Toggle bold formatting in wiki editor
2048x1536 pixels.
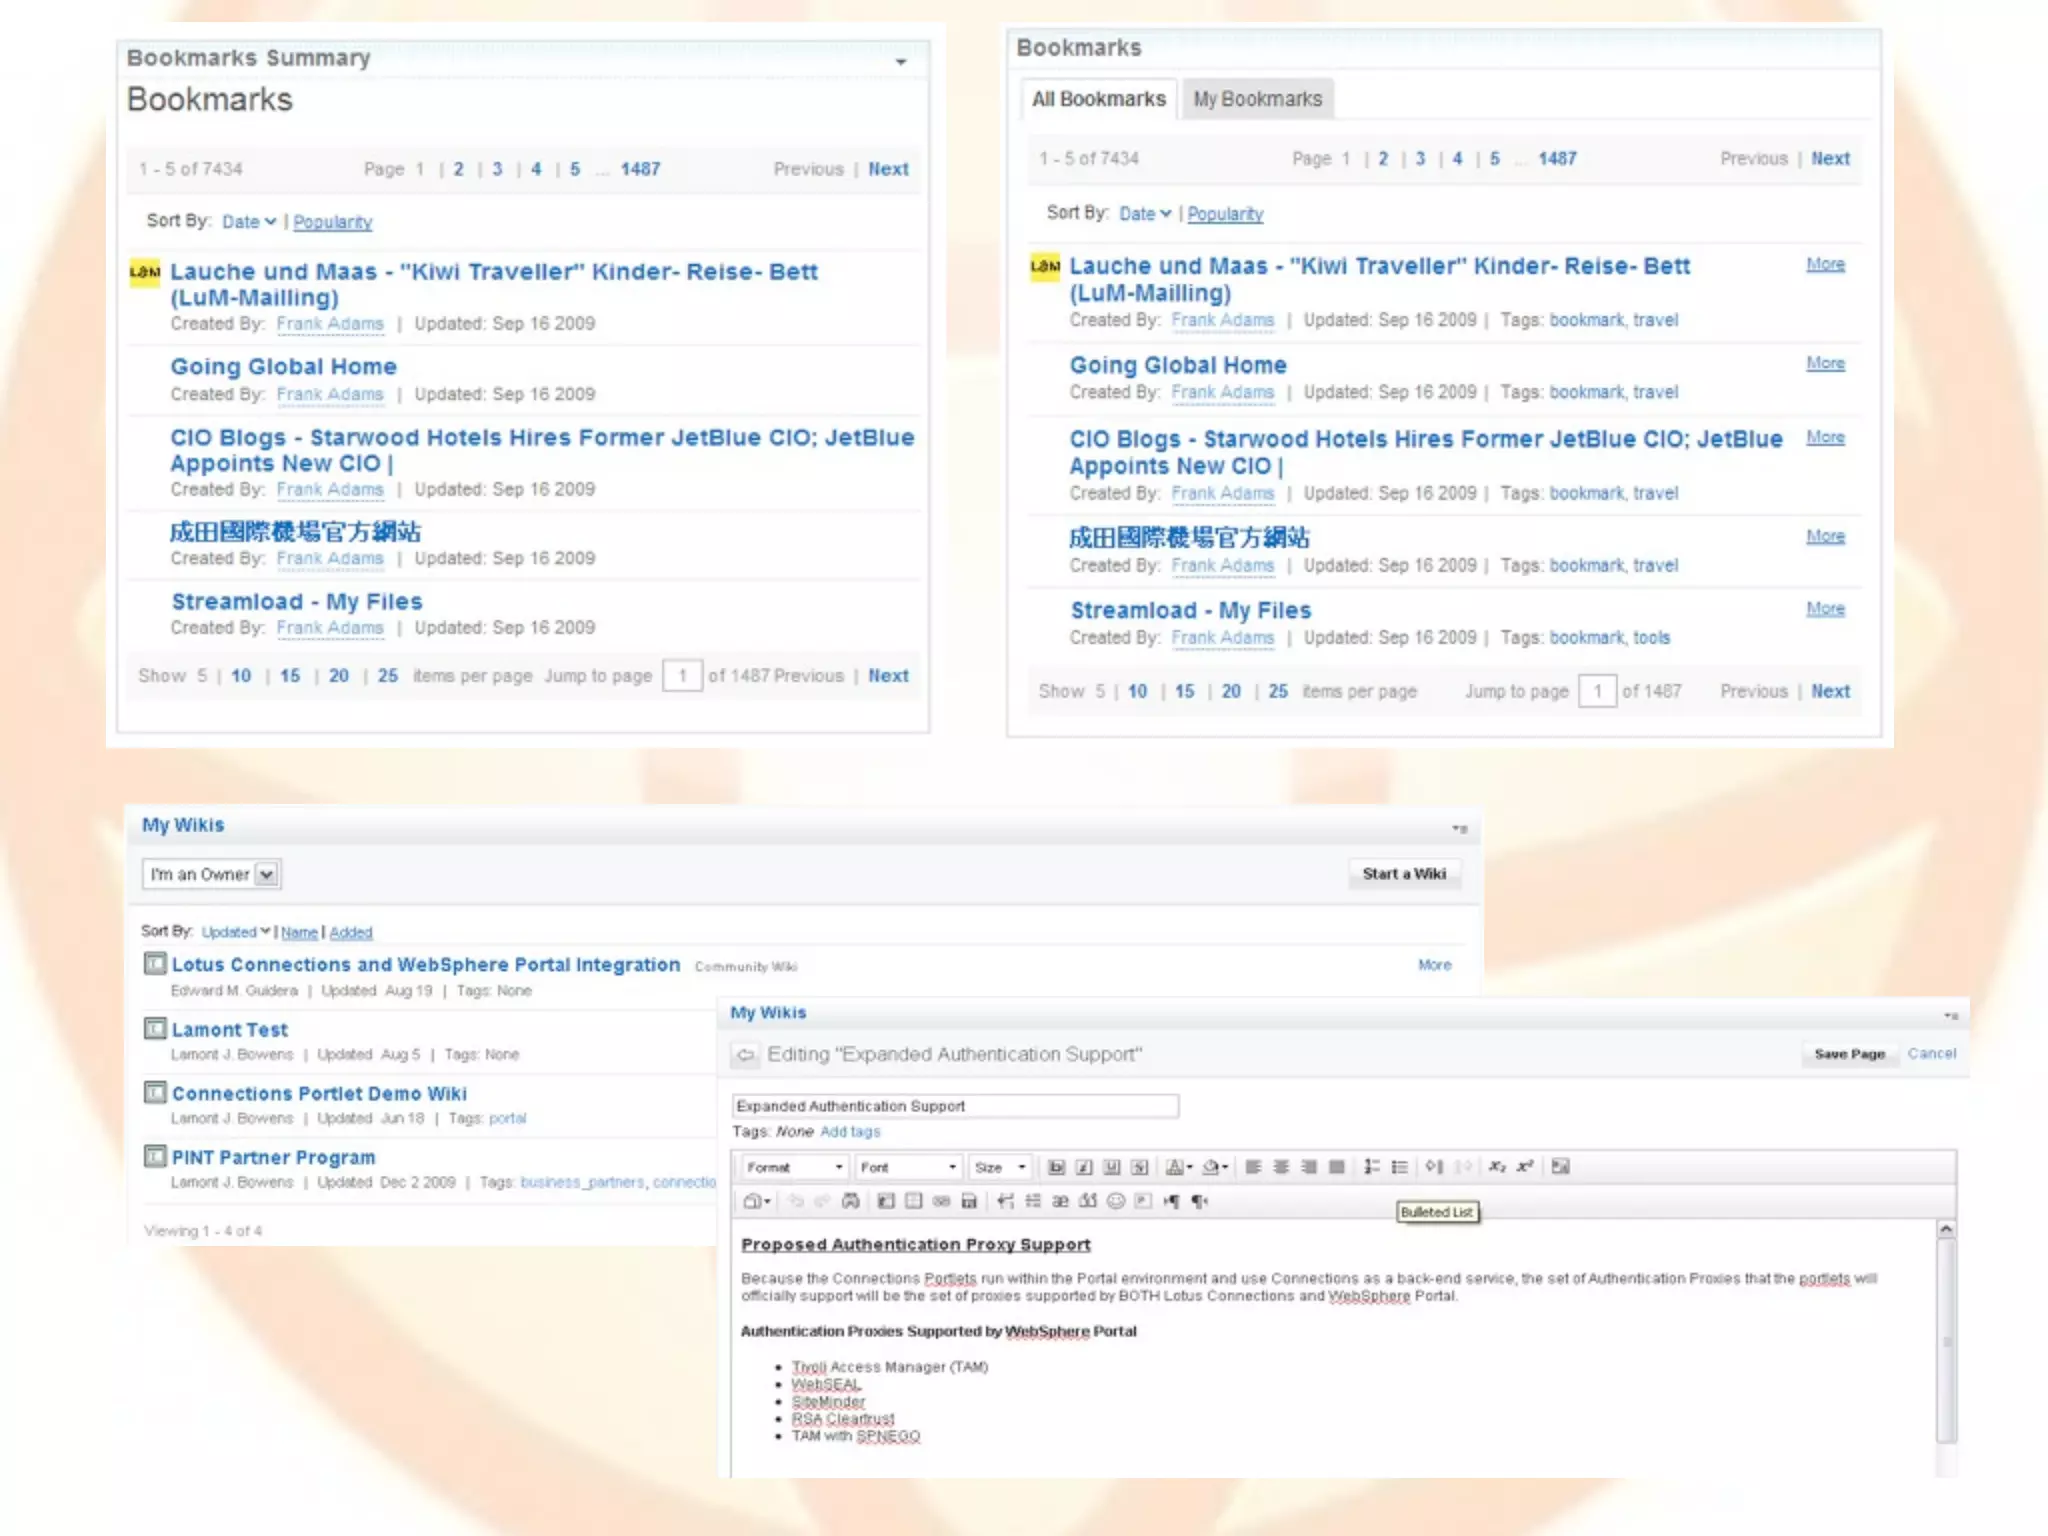(x=1056, y=1167)
